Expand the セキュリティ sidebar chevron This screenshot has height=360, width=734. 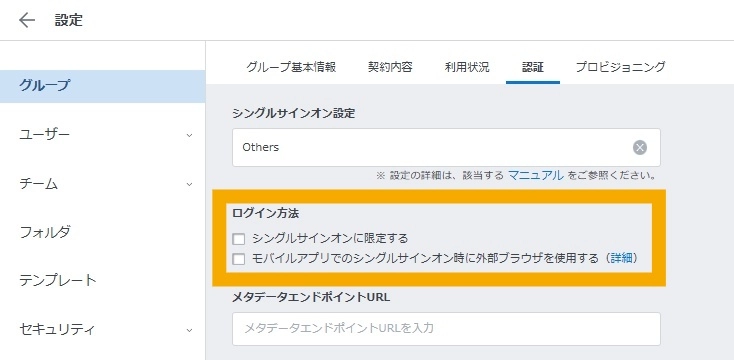[x=189, y=330]
